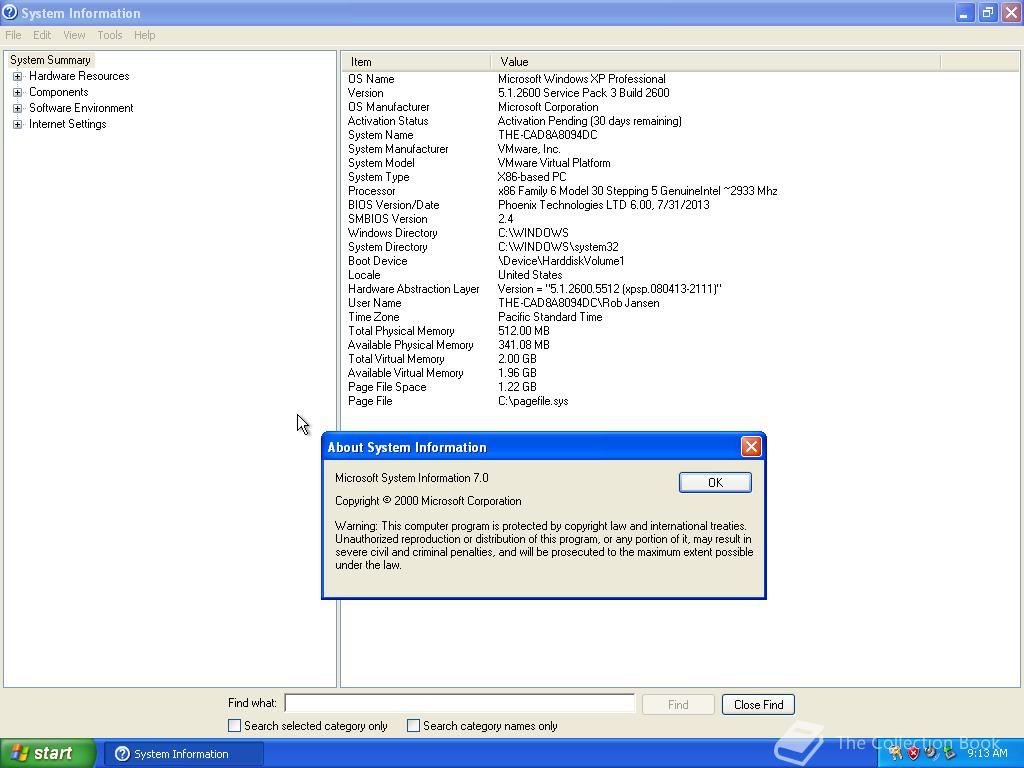Open the File menu

(13, 35)
